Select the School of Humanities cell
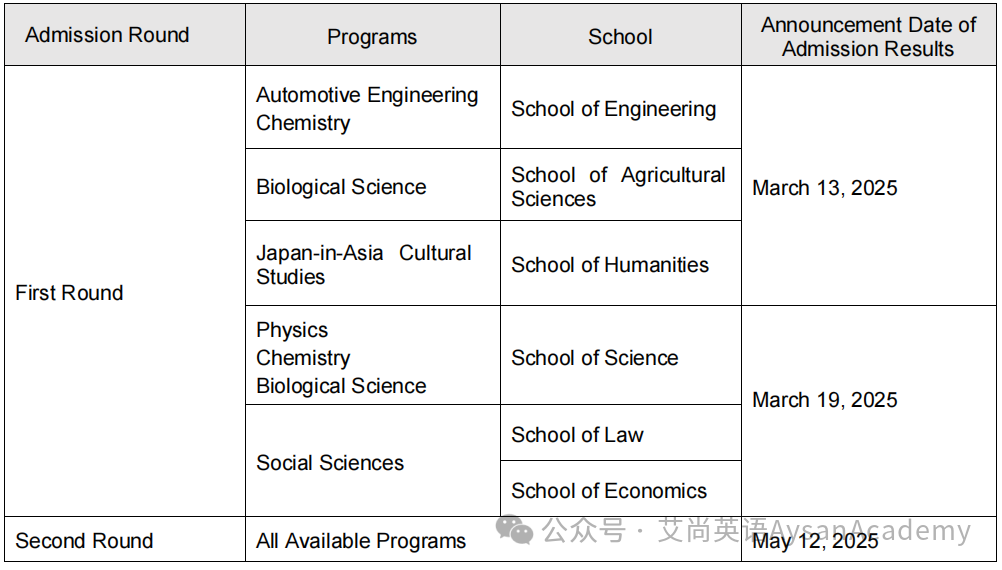Viewport: 1002px width, 570px height. (620, 263)
